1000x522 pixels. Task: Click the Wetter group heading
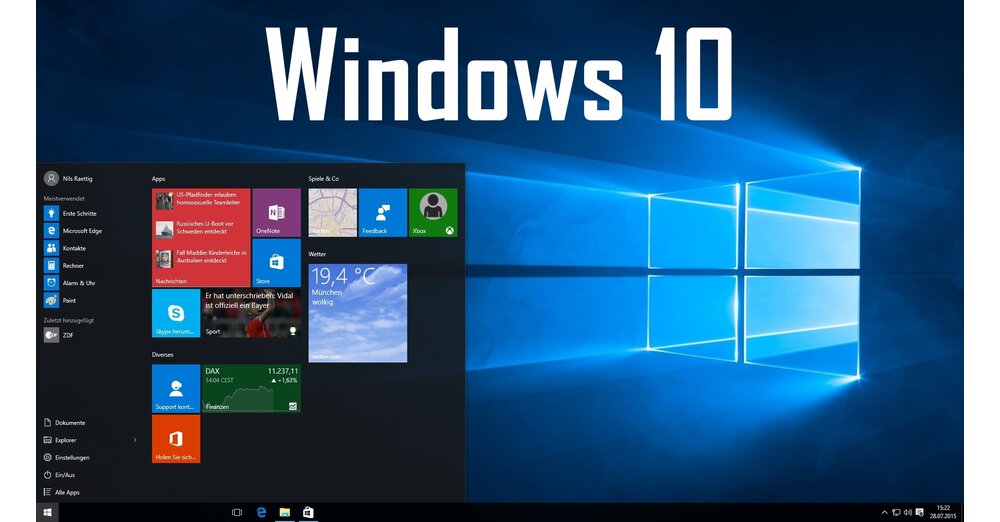tap(318, 254)
